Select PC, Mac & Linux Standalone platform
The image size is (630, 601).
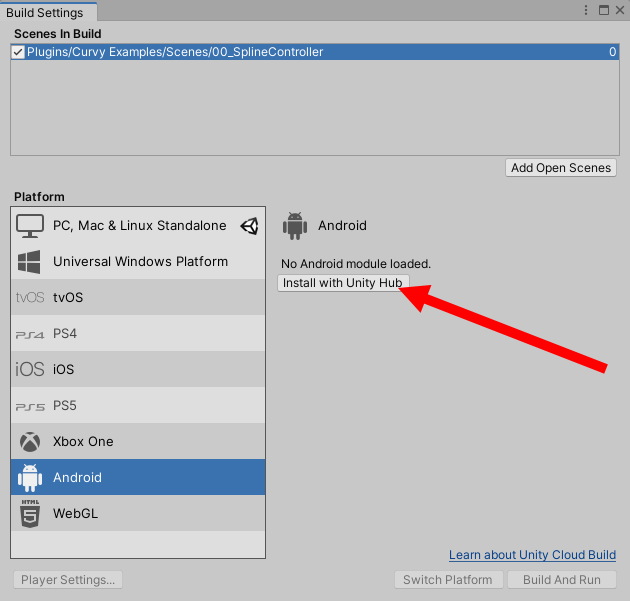138,225
